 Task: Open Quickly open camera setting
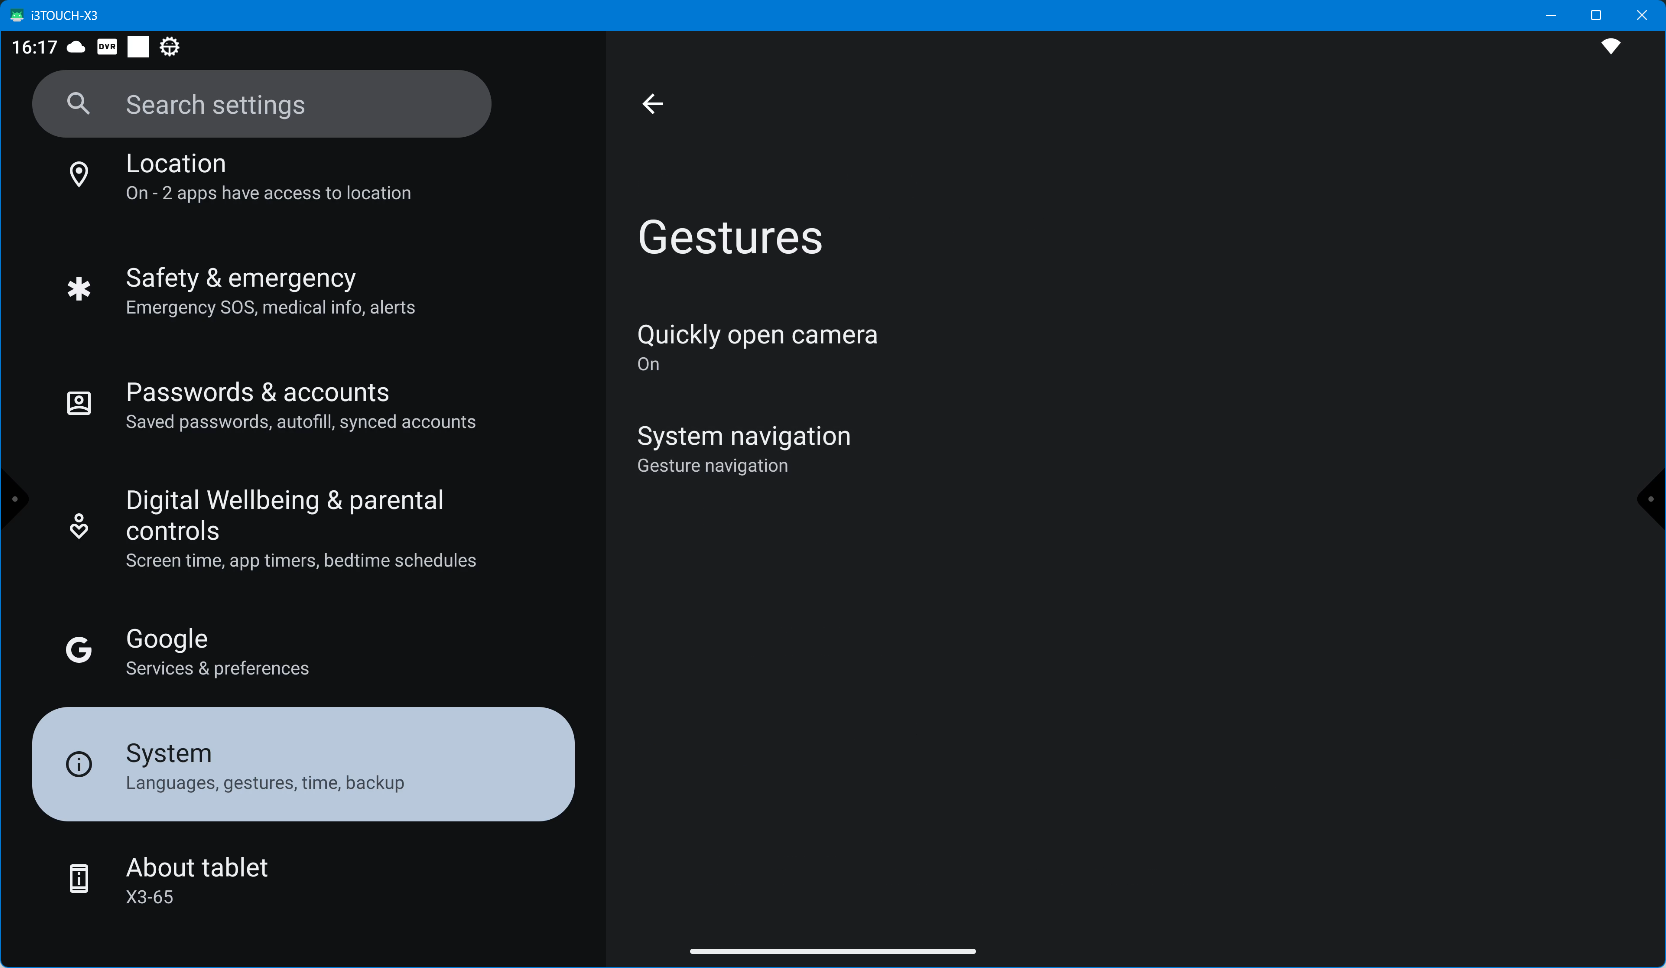[x=757, y=347]
